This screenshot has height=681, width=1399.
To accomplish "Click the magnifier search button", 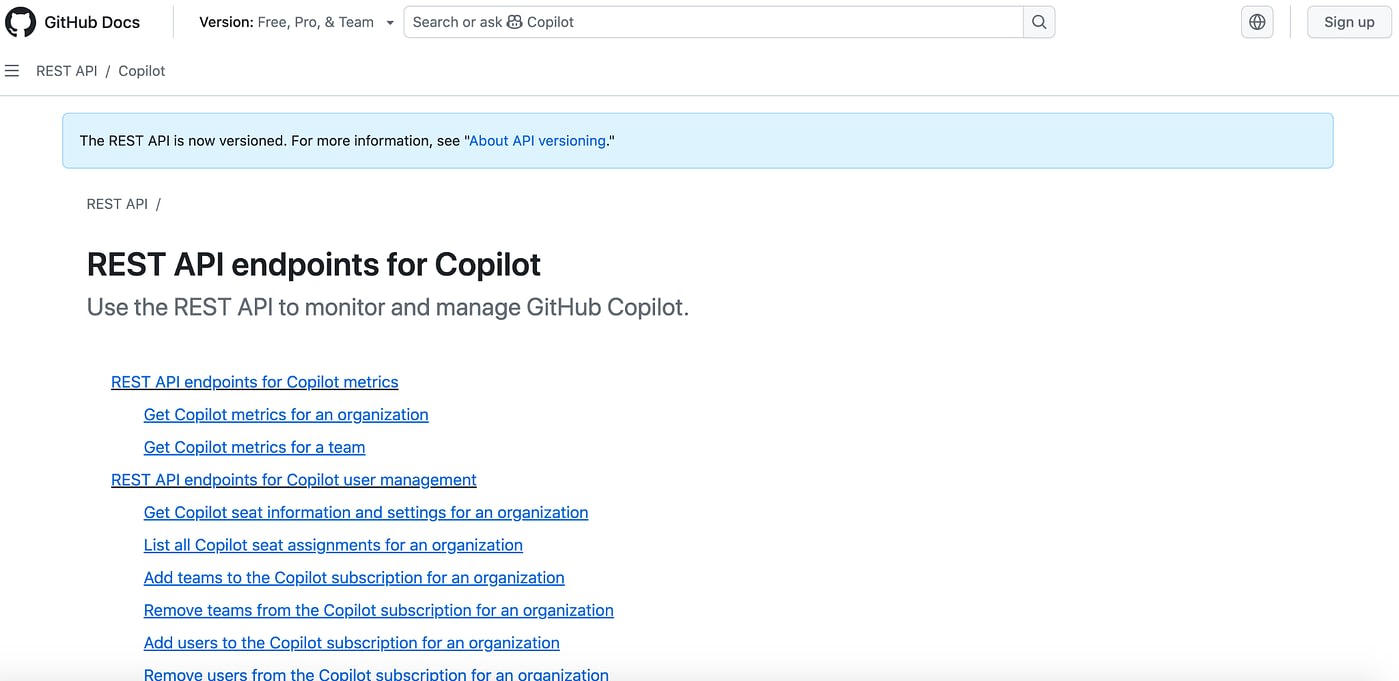I will pos(1039,22).
